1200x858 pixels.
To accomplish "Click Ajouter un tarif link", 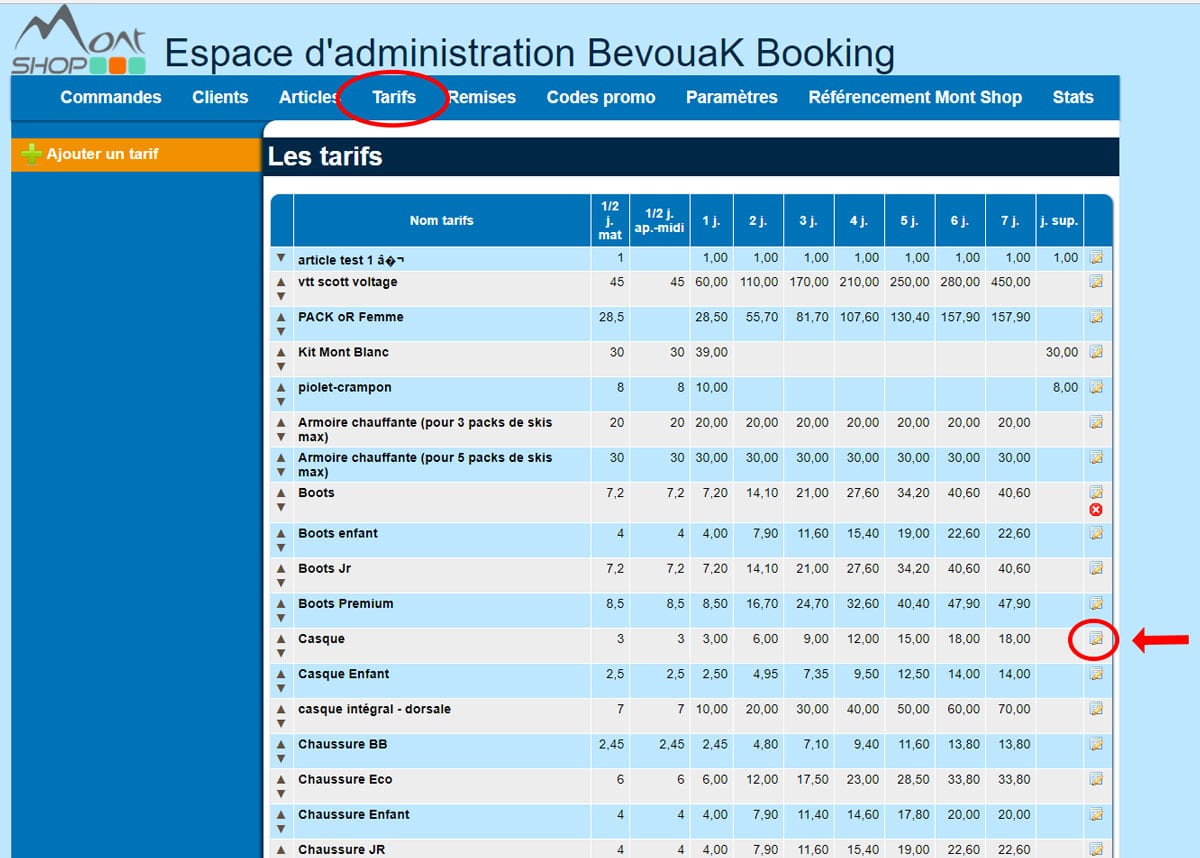I will coord(102,154).
